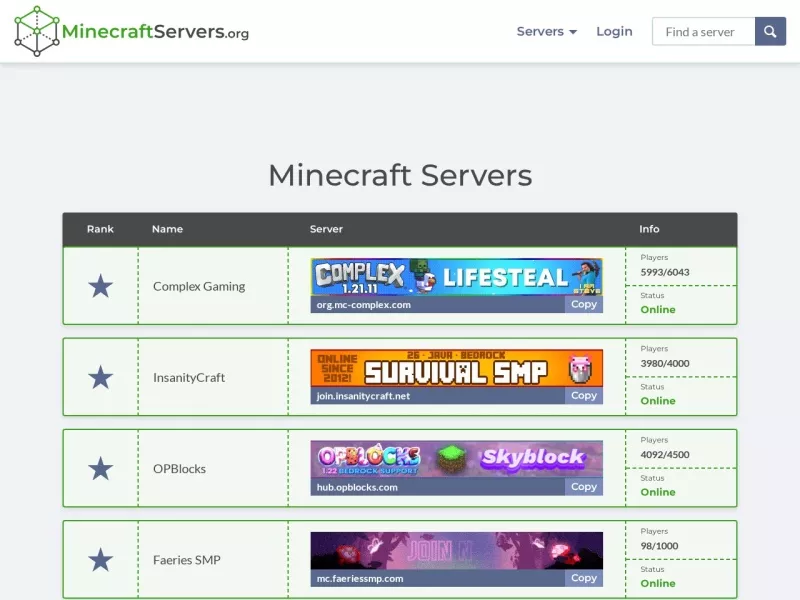Viewport: 800px width, 600px height.
Task: Copy the hub.opblocks.com address
Action: (584, 487)
